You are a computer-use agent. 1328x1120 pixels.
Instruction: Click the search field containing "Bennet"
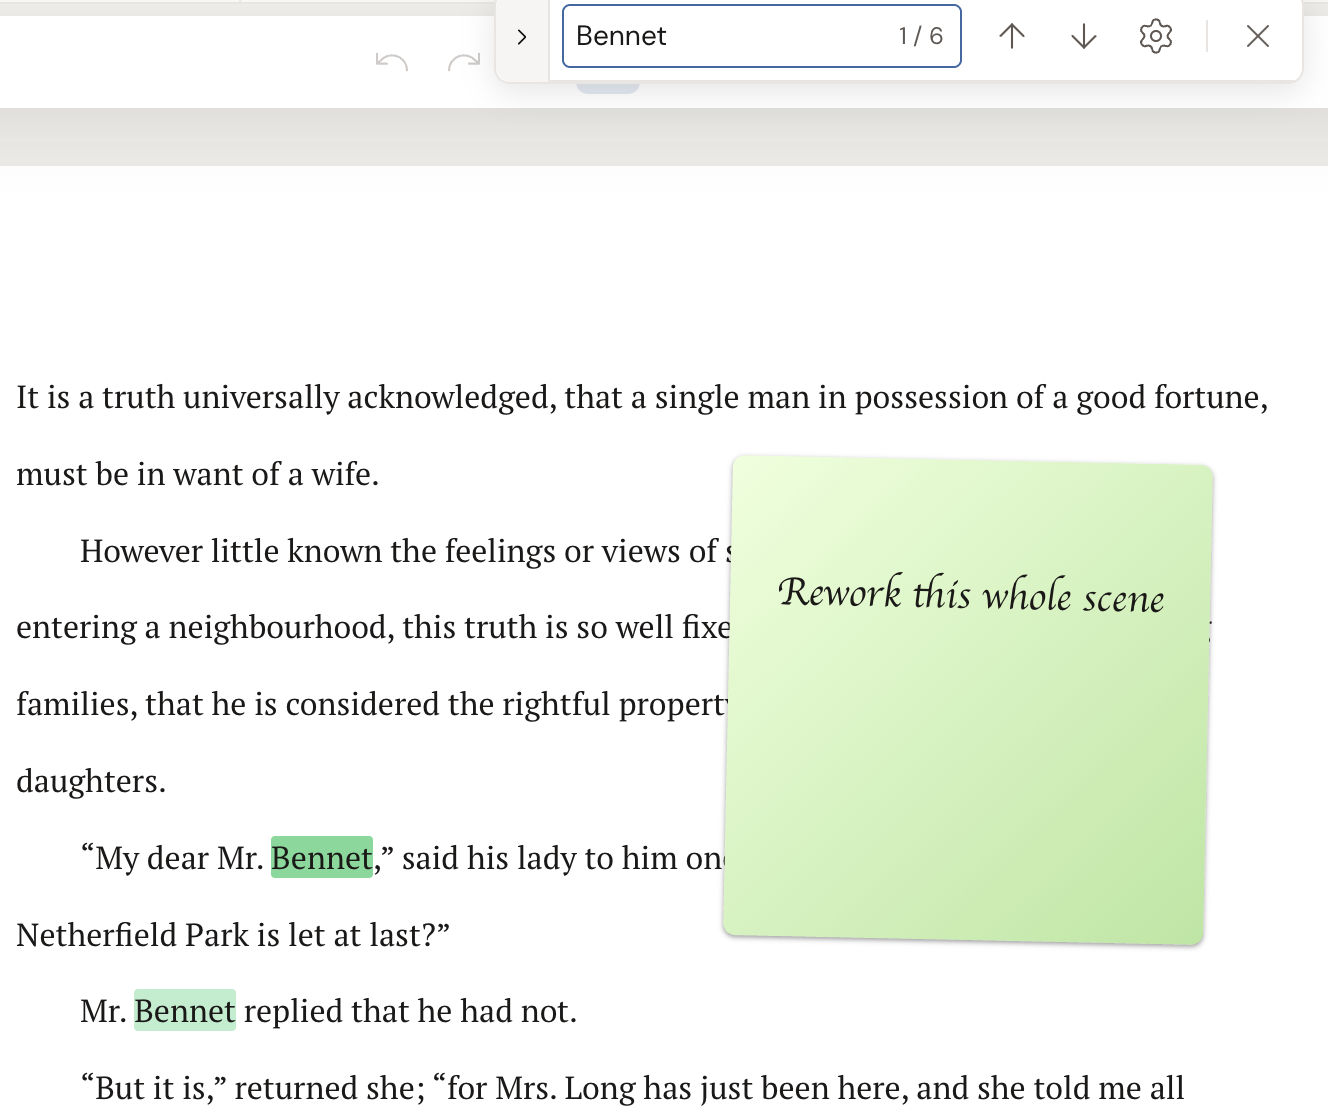[x=761, y=36]
